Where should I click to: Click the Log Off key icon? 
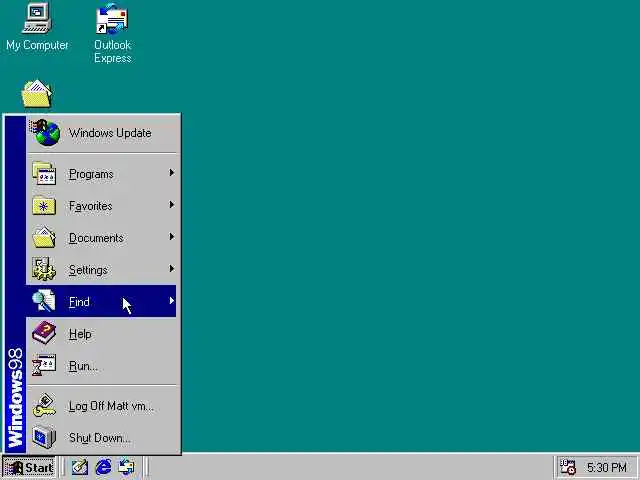(x=44, y=405)
